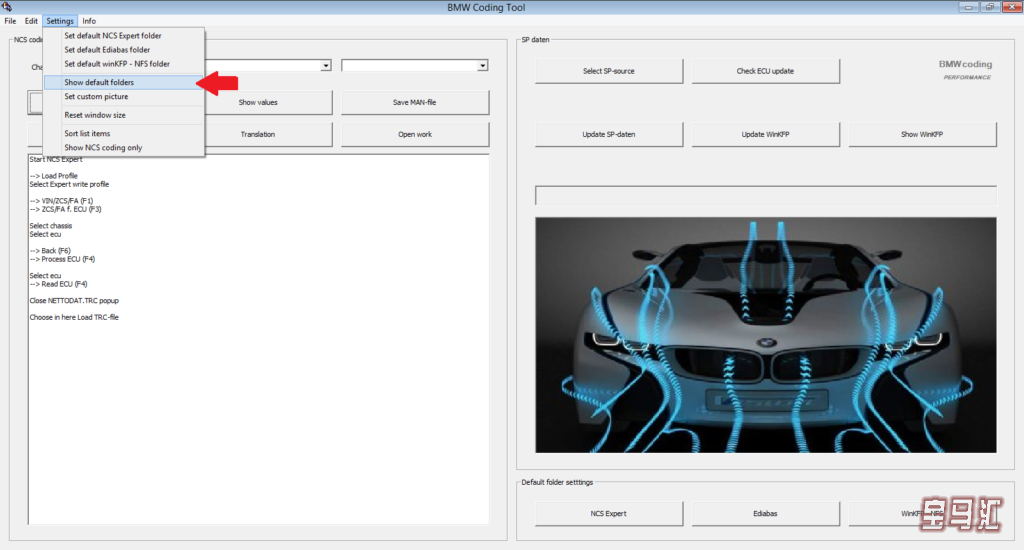Click '--> Back (F6)' instruction line
1024x550 pixels.
click(50, 251)
